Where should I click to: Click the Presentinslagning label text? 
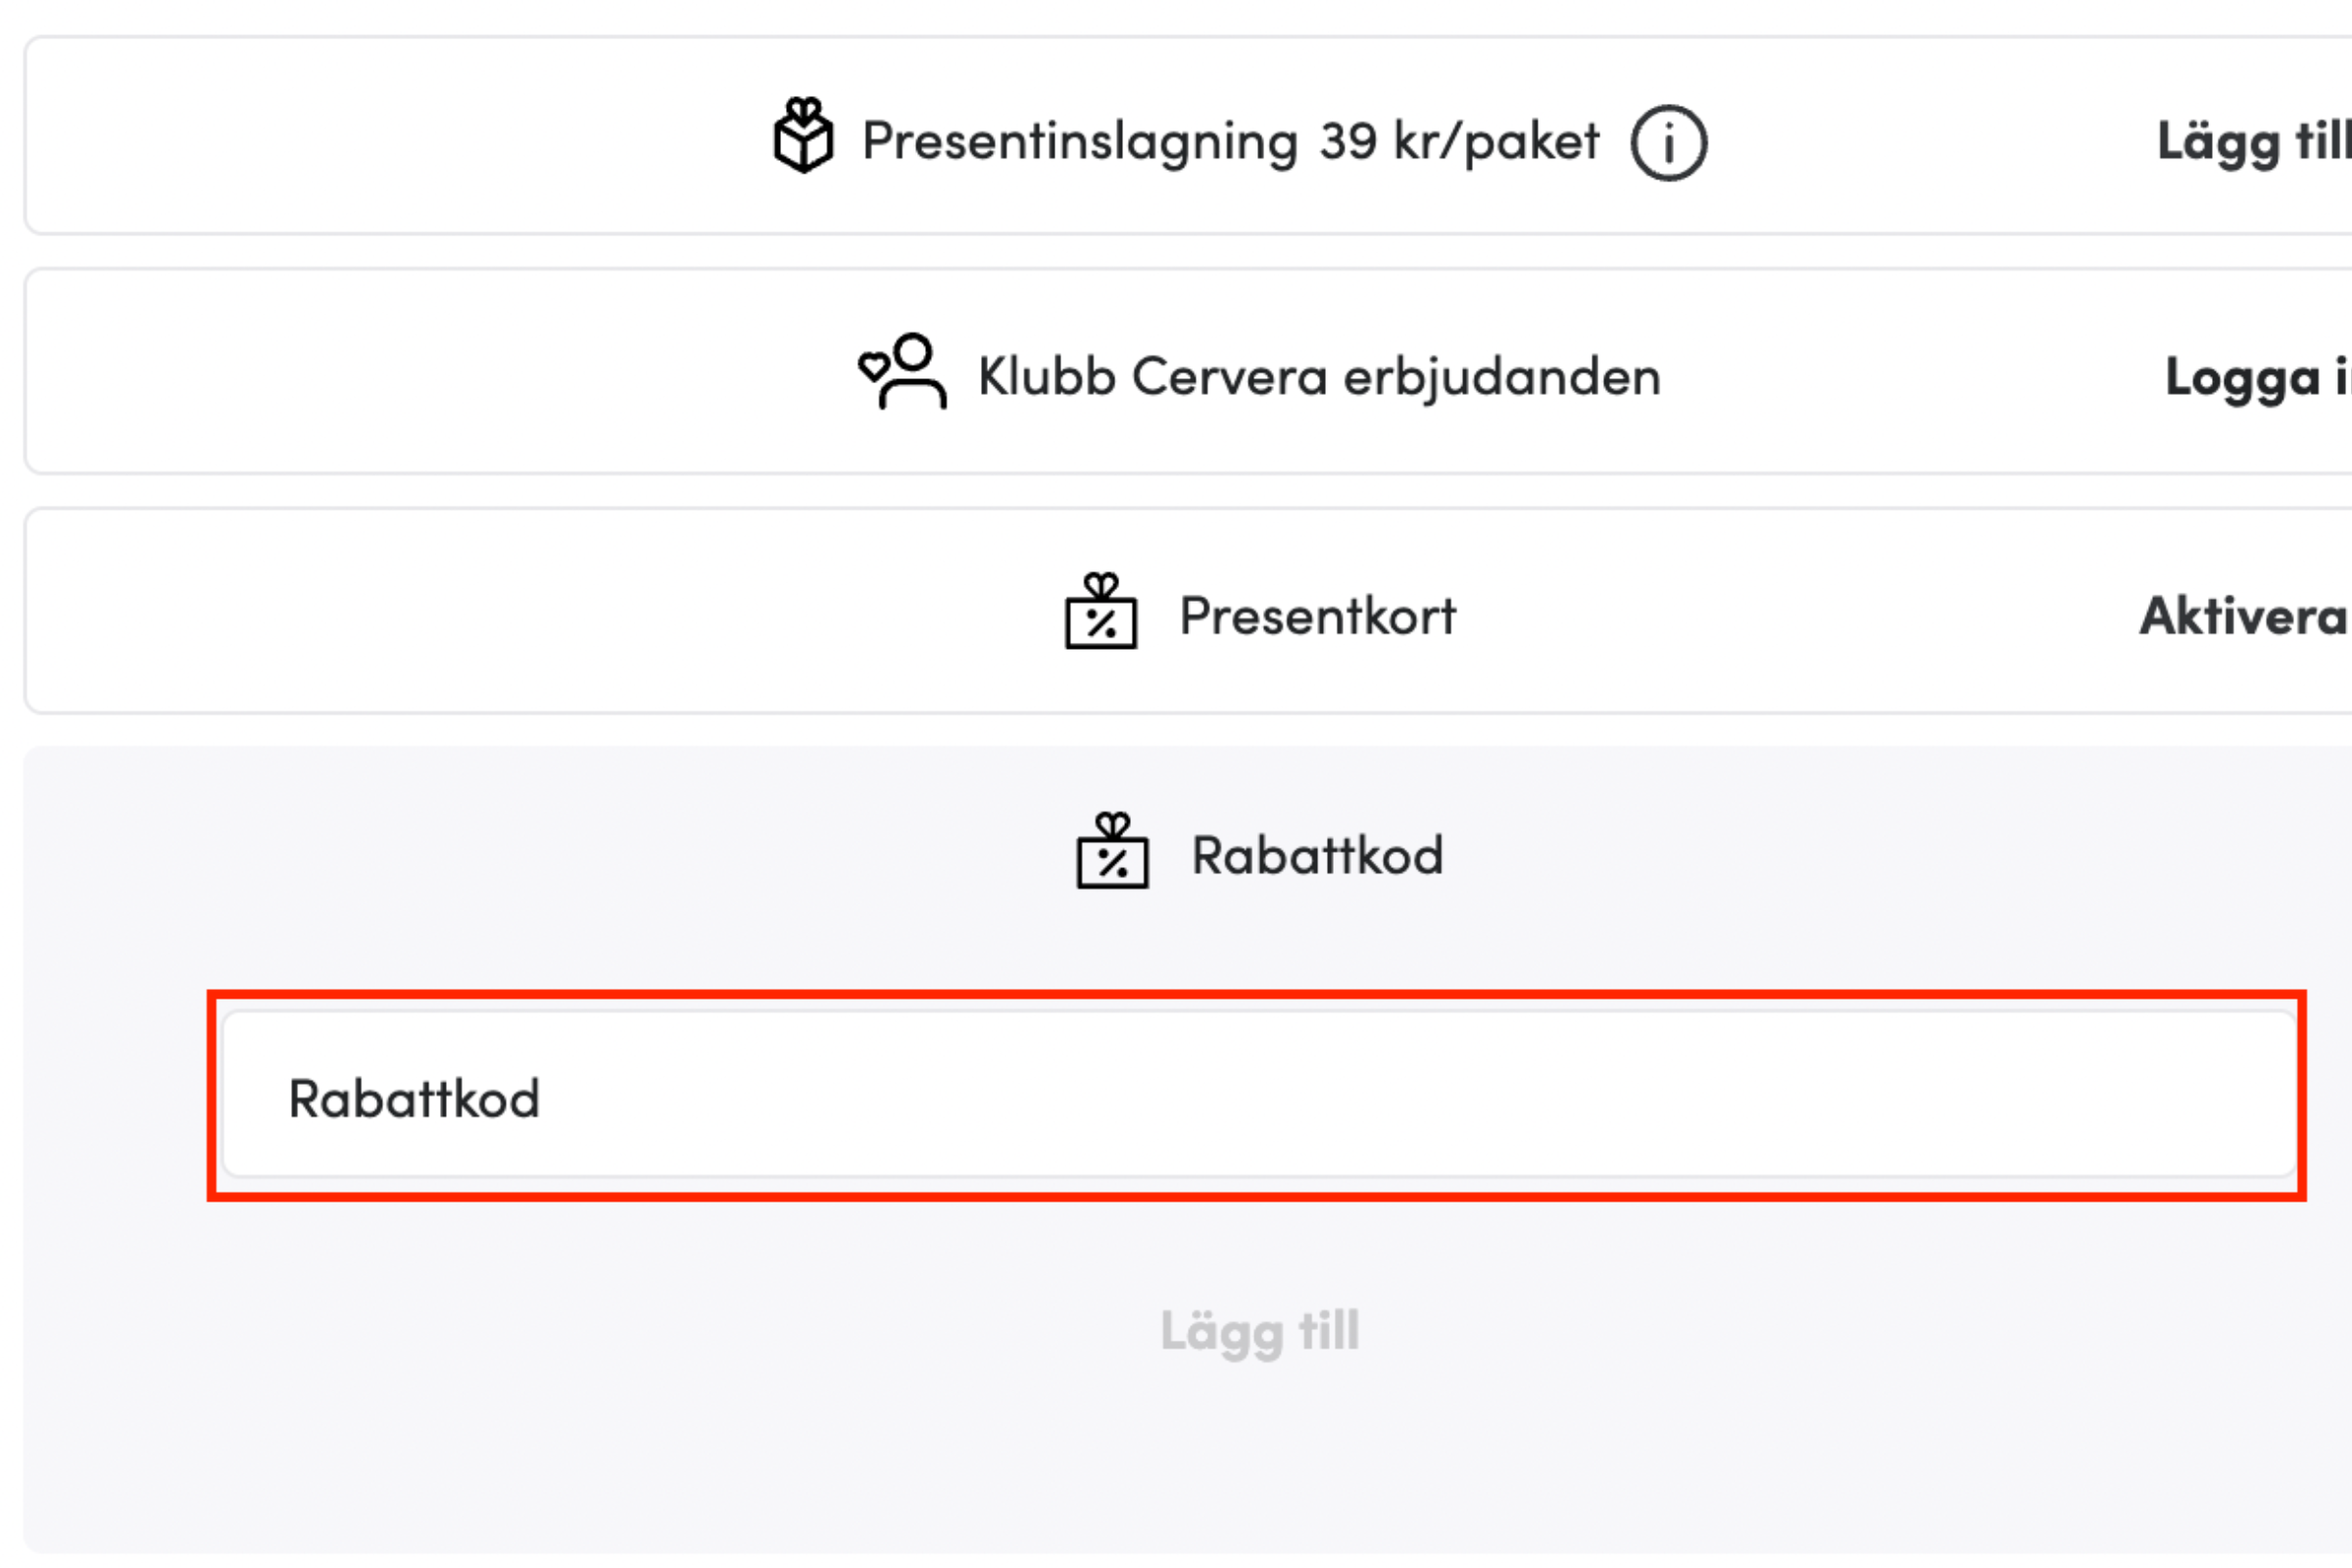[1080, 142]
